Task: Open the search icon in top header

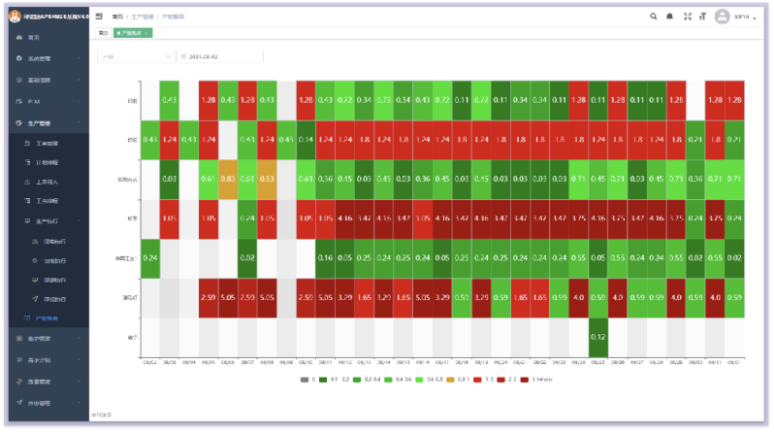Action: [654, 16]
